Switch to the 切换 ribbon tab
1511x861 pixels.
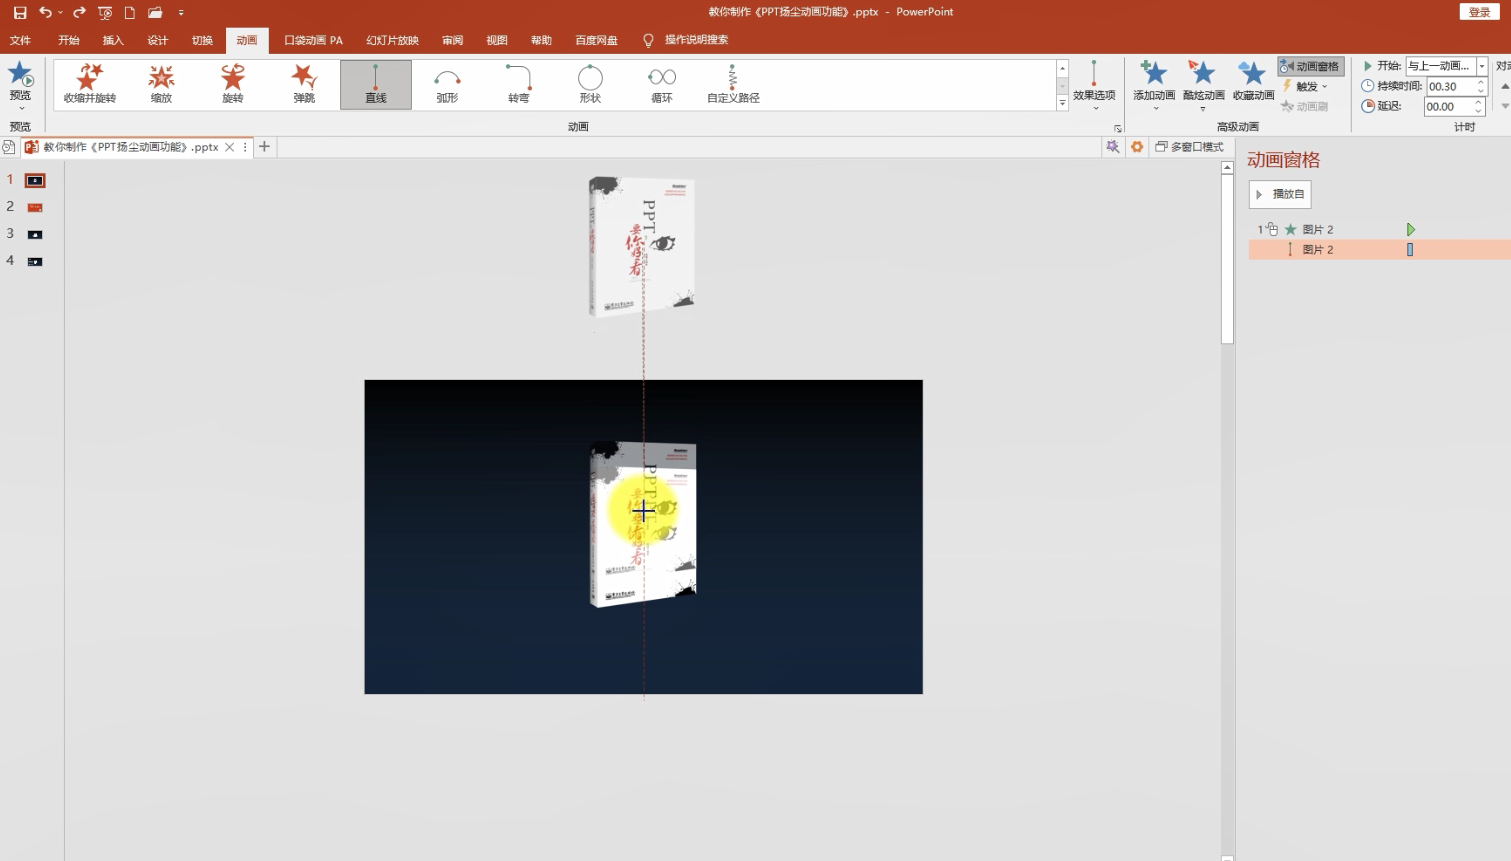203,40
